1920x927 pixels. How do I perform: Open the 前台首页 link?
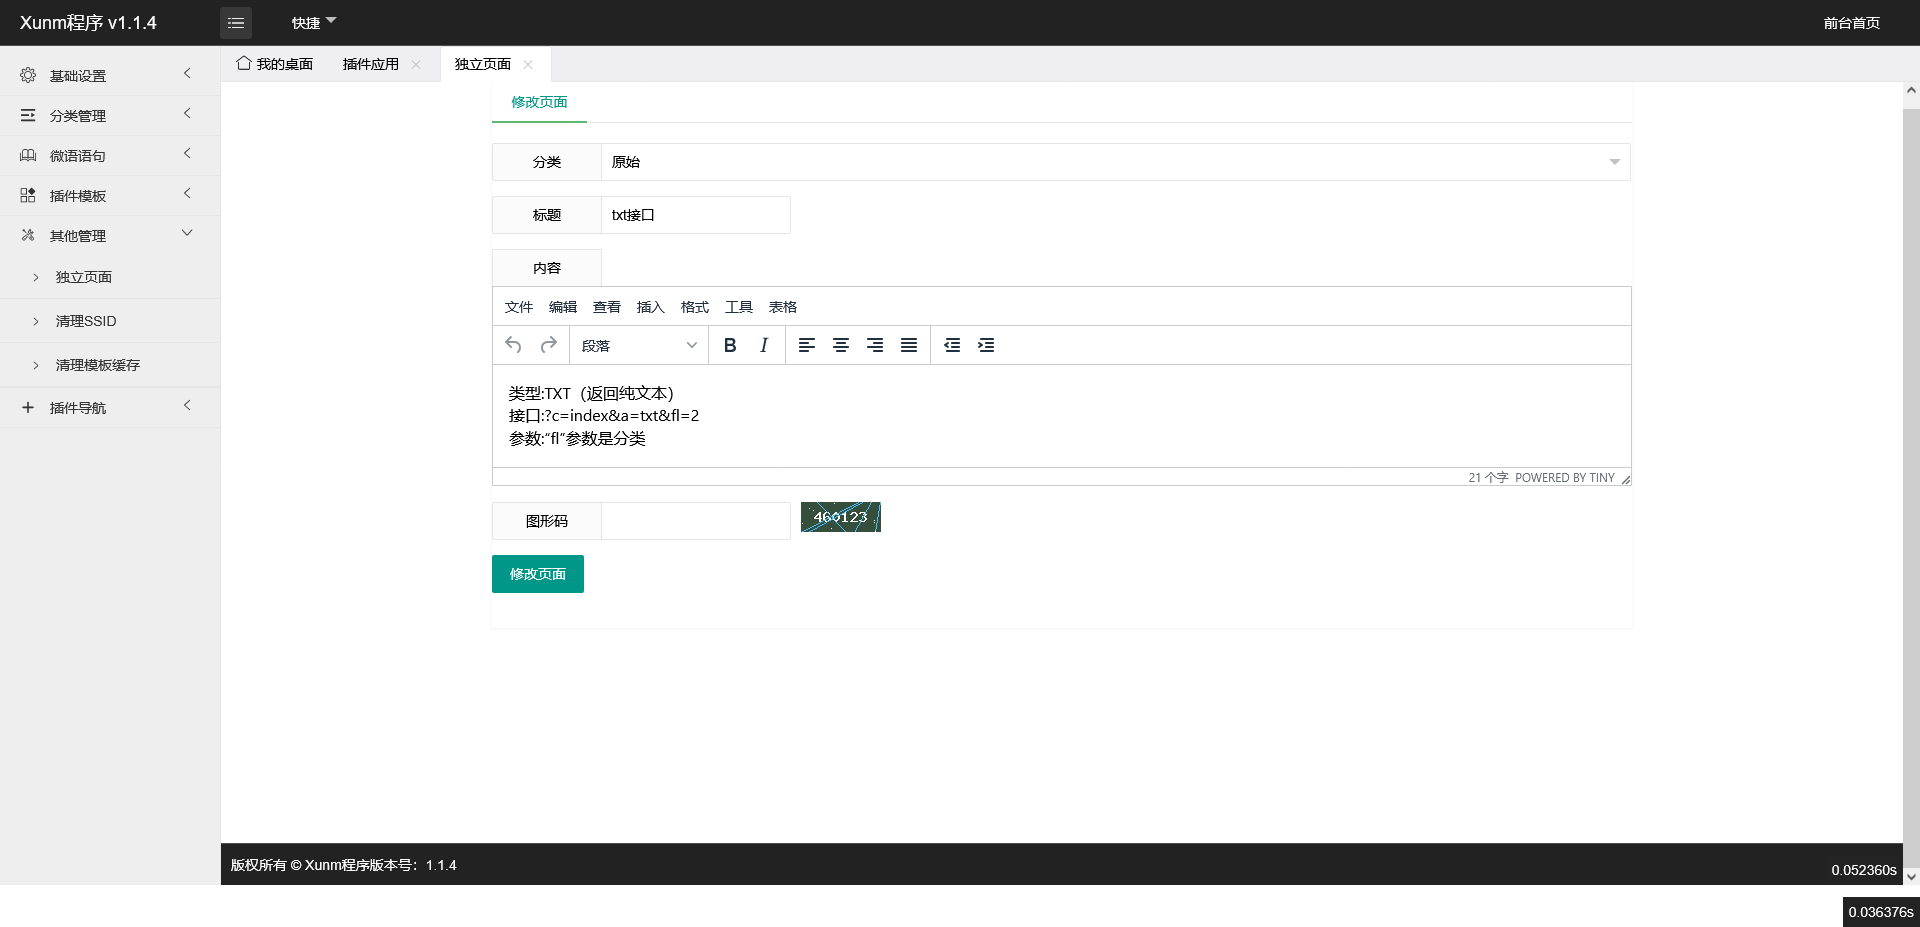click(1851, 23)
